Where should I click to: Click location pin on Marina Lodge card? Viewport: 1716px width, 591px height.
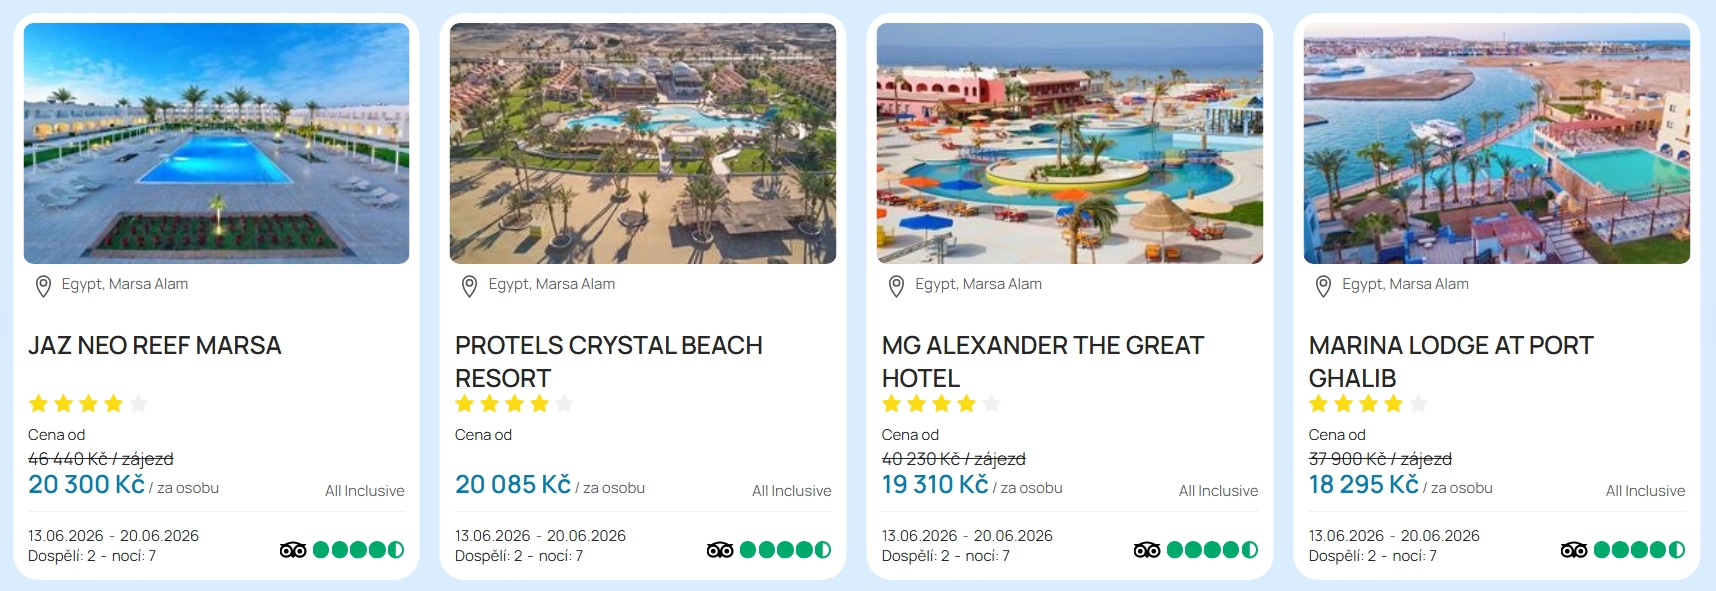pyautogui.click(x=1323, y=286)
